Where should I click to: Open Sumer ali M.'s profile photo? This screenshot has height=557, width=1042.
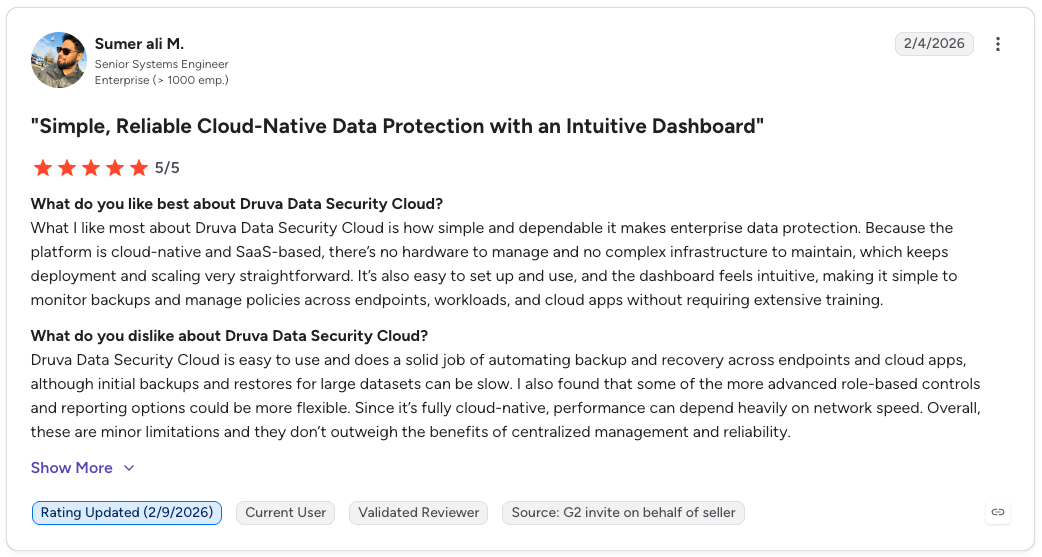pos(58,60)
